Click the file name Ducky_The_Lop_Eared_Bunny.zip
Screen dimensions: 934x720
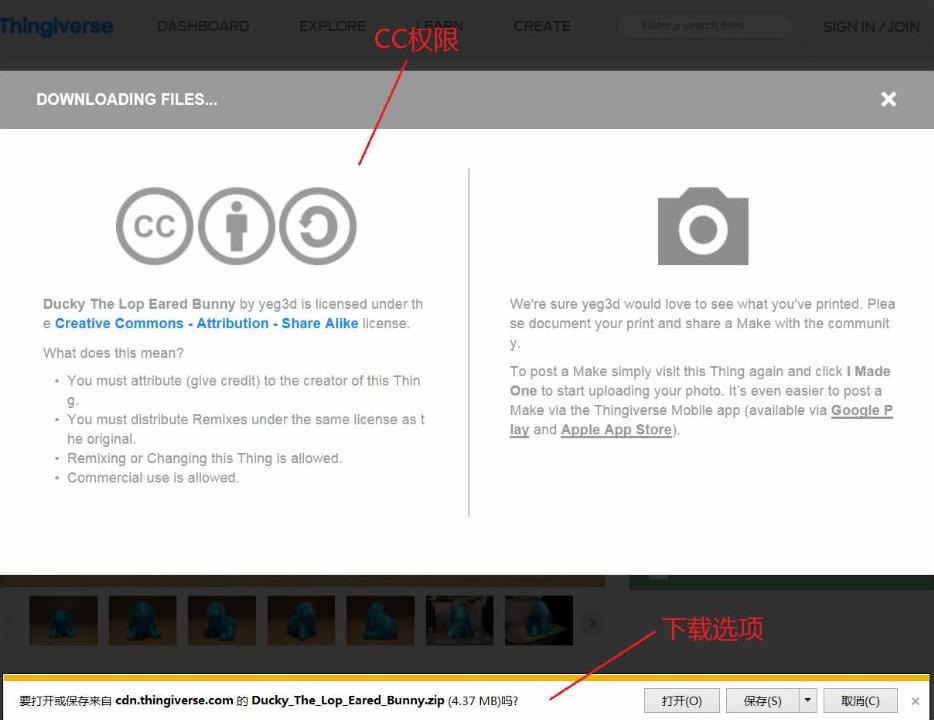(x=348, y=700)
